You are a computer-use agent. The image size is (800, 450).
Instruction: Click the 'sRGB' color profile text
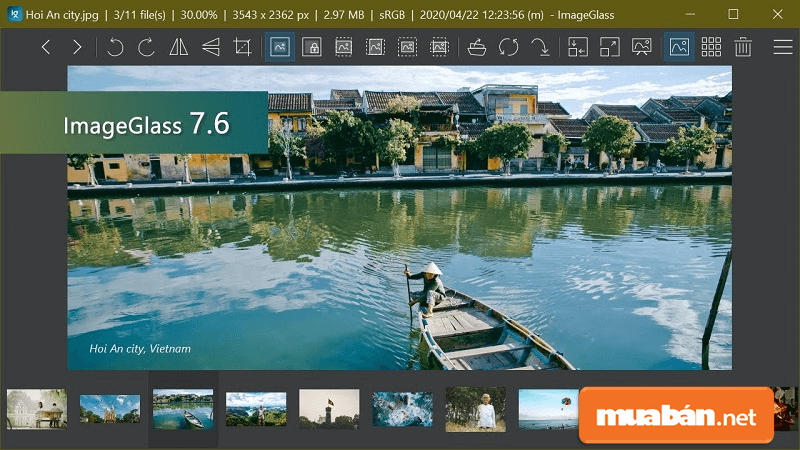point(392,15)
